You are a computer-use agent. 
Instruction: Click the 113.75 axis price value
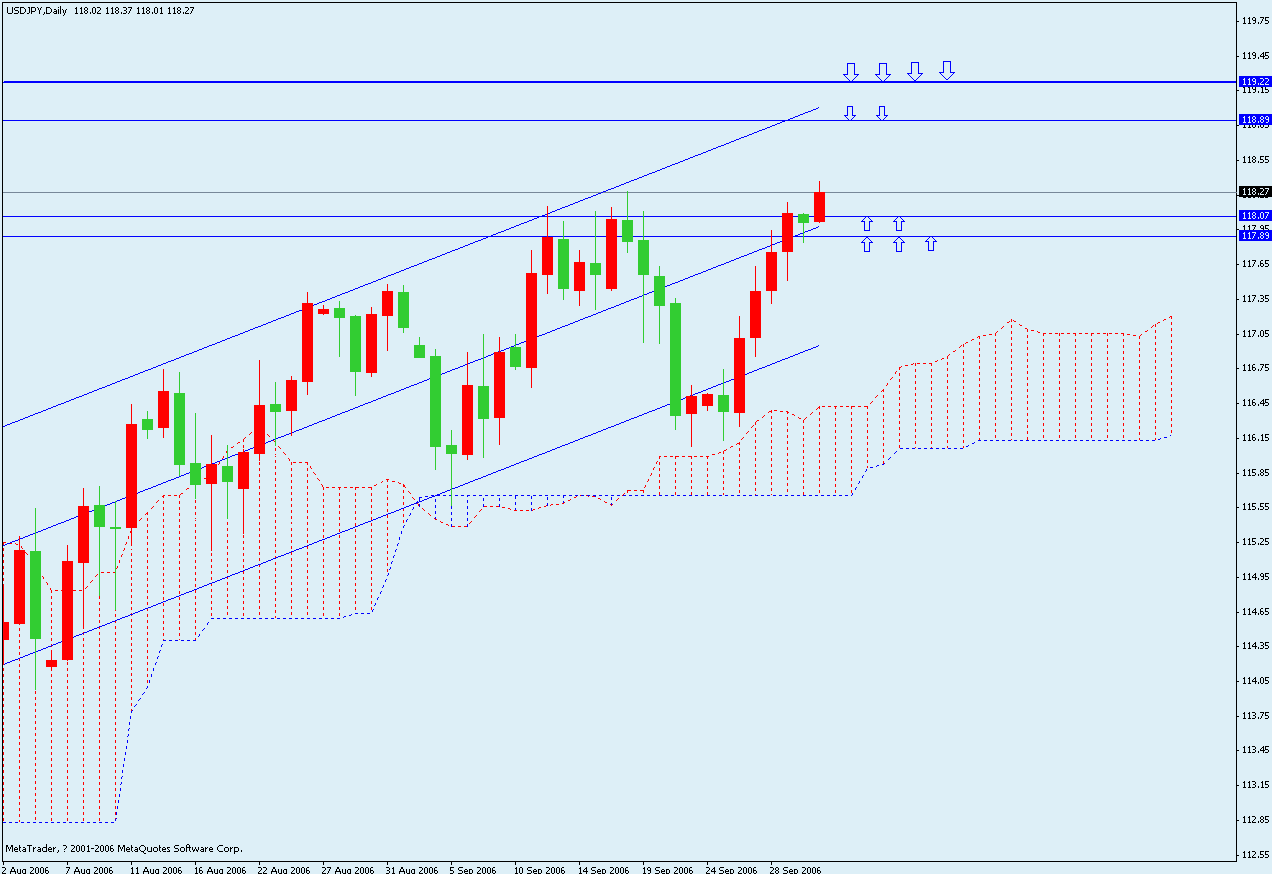1255,716
